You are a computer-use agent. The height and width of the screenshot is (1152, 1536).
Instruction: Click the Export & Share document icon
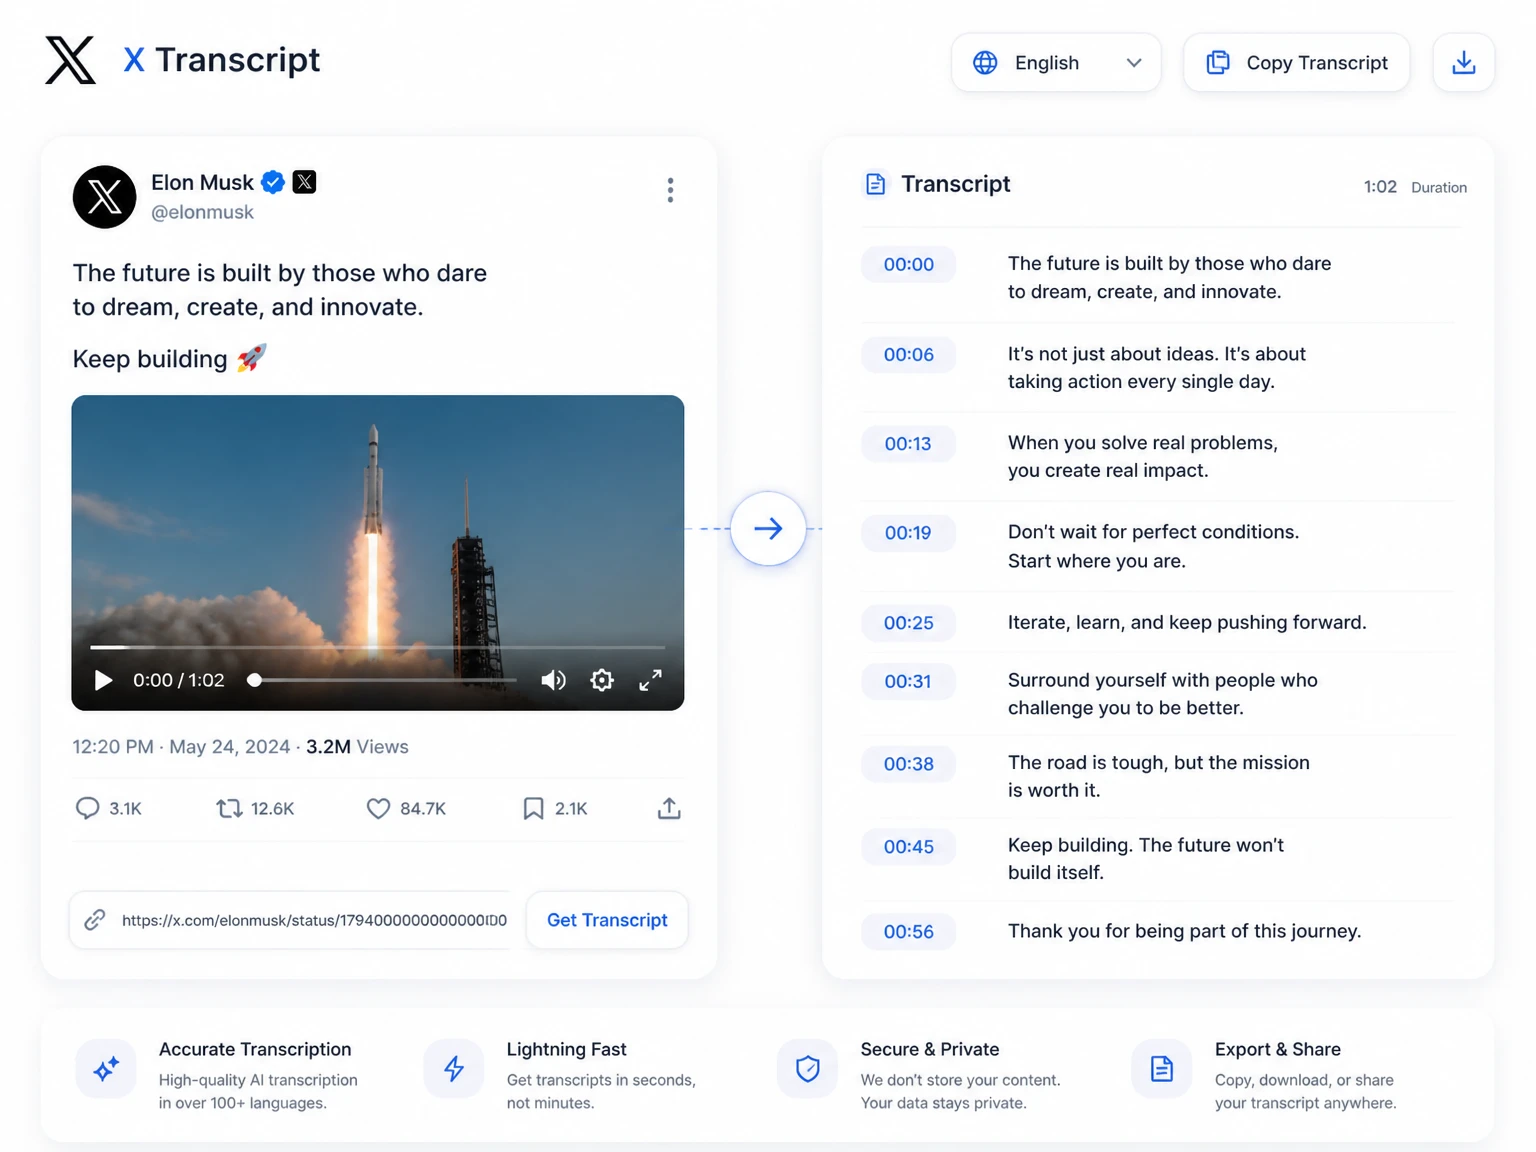[1162, 1069]
